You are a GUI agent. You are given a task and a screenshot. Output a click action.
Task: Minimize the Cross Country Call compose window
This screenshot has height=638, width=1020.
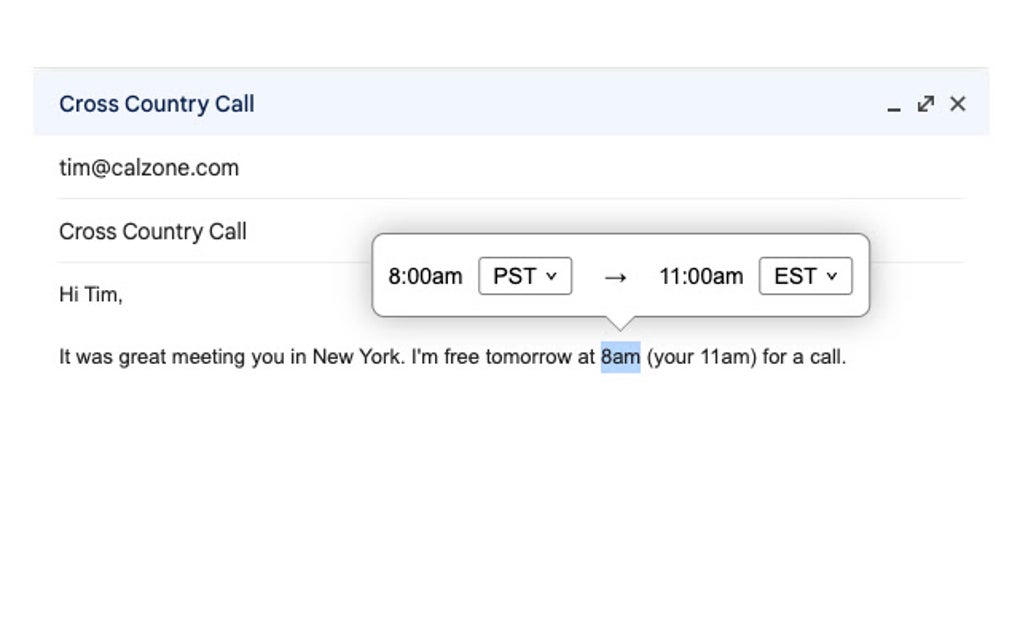click(x=894, y=106)
